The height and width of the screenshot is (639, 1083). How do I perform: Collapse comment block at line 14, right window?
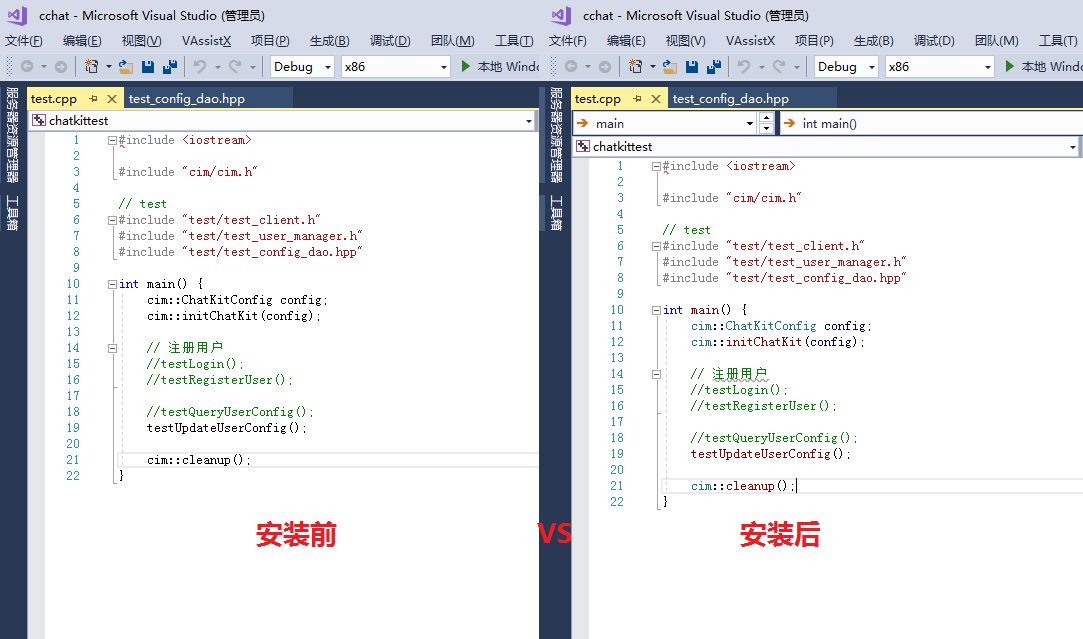coord(656,374)
